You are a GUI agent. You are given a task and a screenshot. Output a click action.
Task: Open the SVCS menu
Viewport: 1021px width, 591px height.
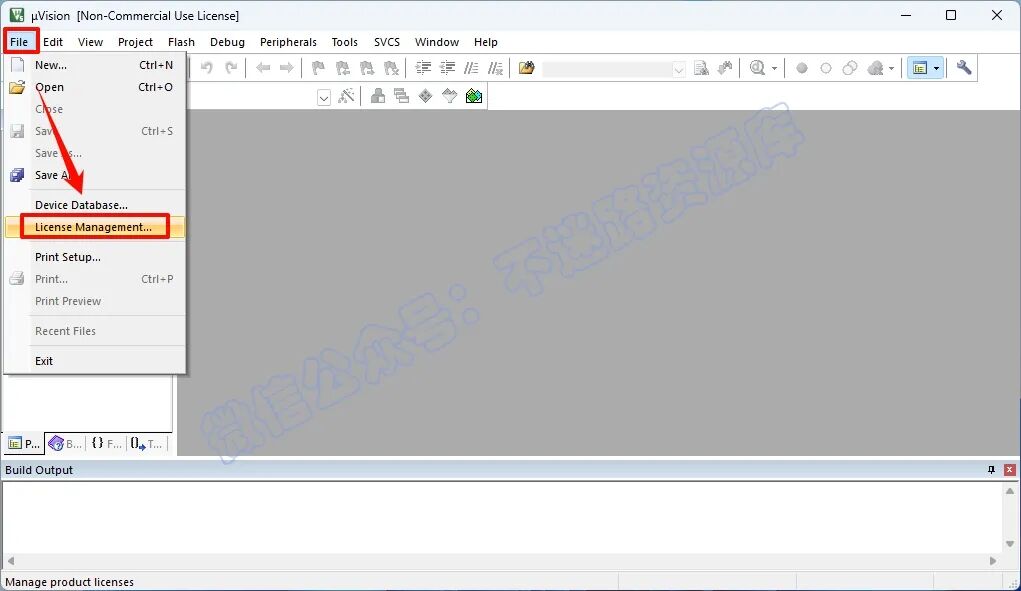click(387, 42)
